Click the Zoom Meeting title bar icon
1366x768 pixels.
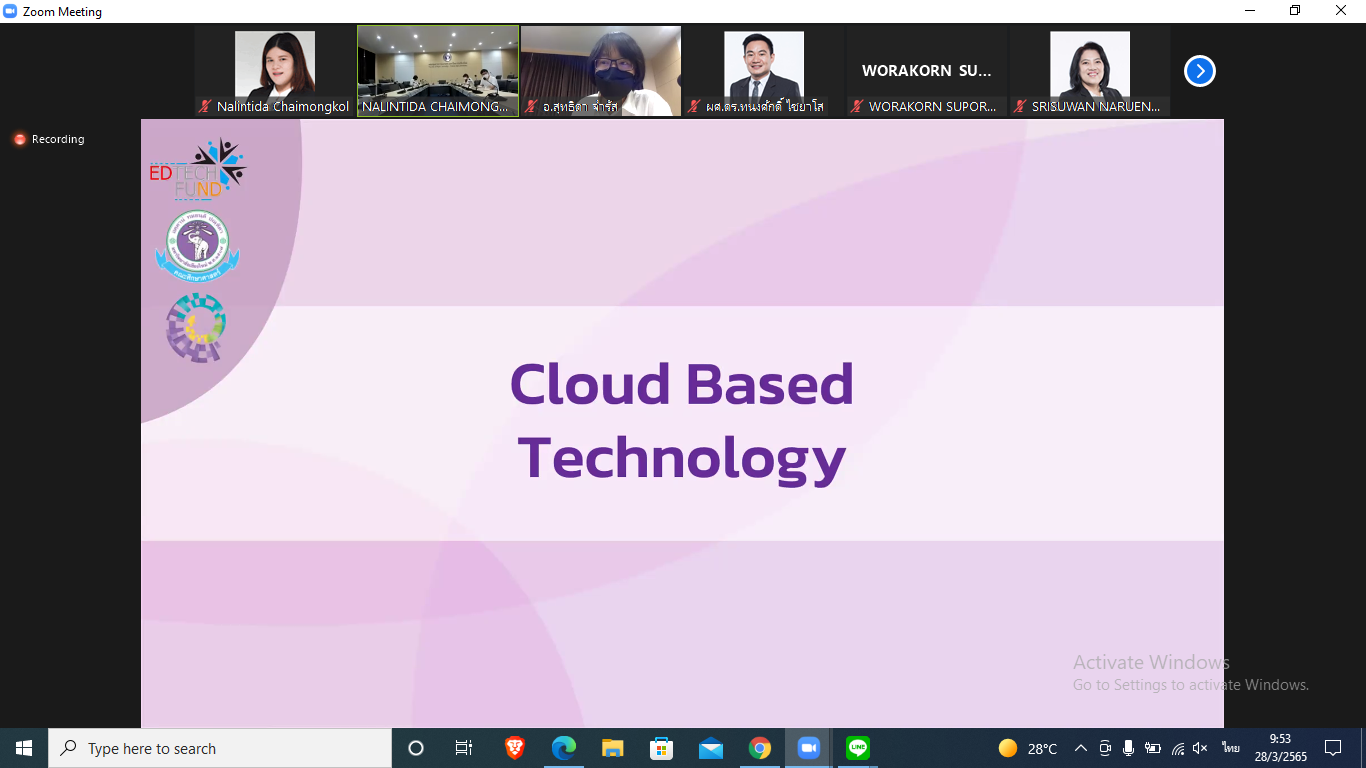pos(11,12)
